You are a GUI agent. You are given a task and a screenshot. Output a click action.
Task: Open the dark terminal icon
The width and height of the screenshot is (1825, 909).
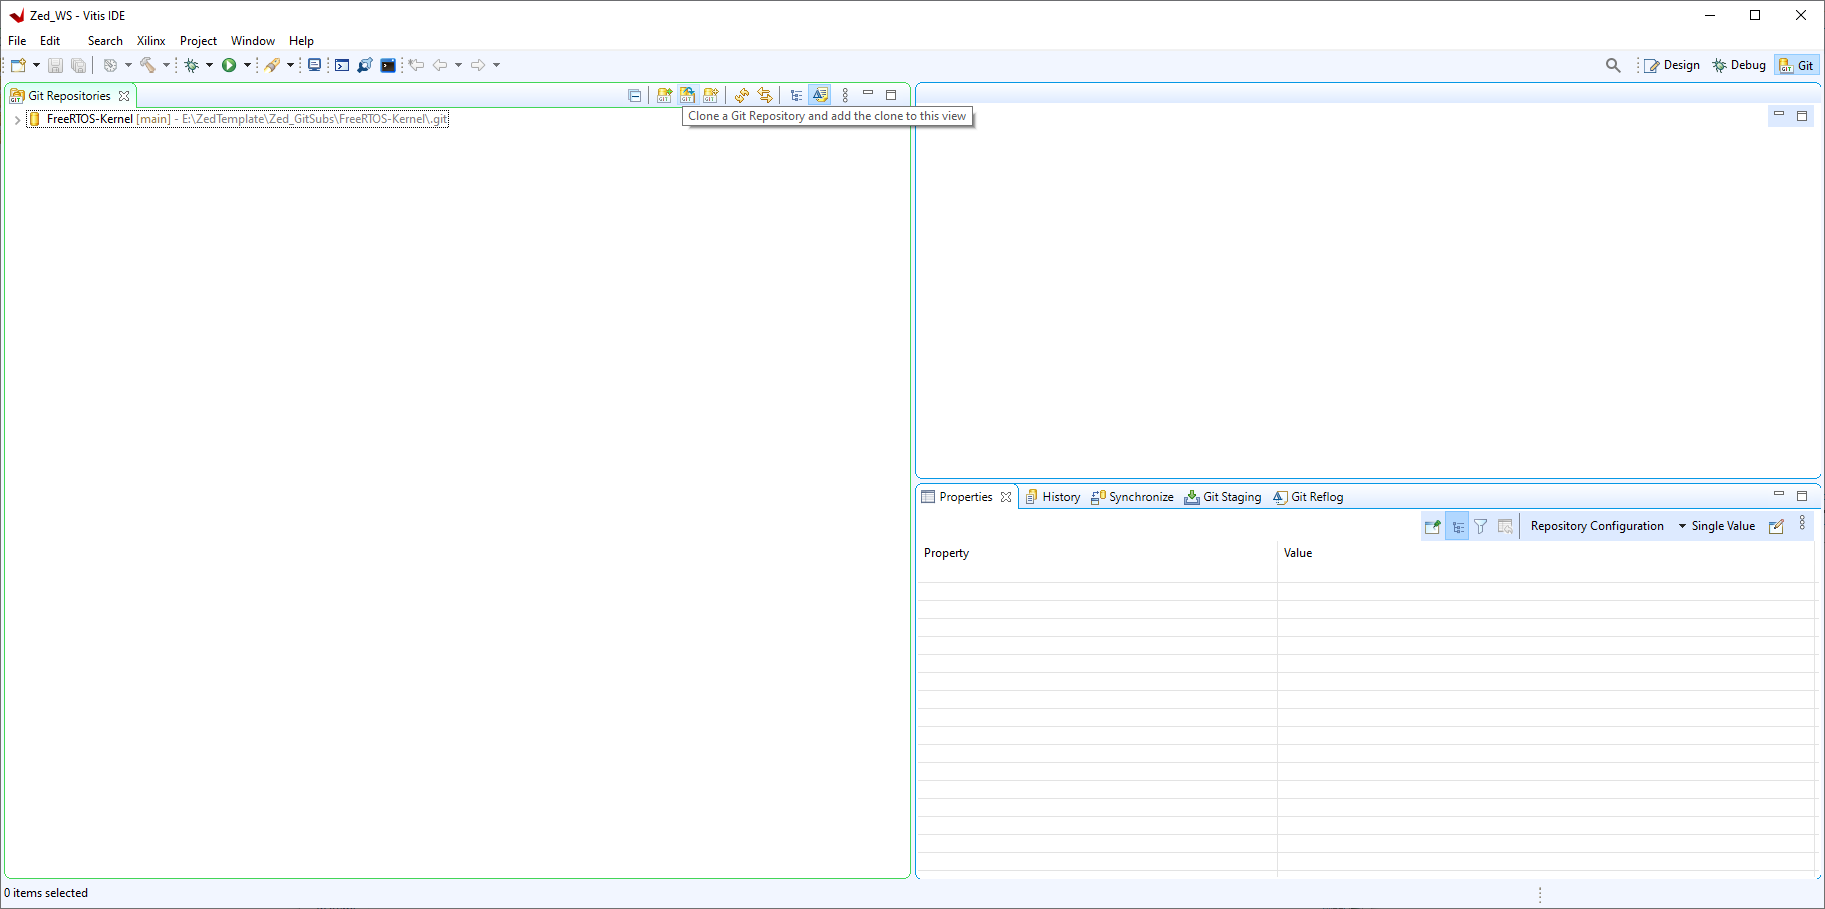click(388, 65)
